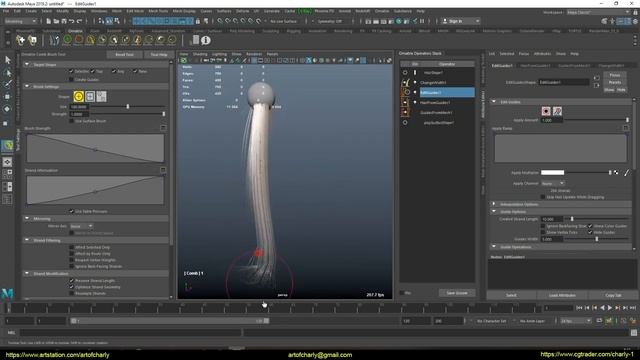
Task: Click the green circular Ornatrix shelf icon
Action: pyautogui.click(x=67, y=40)
